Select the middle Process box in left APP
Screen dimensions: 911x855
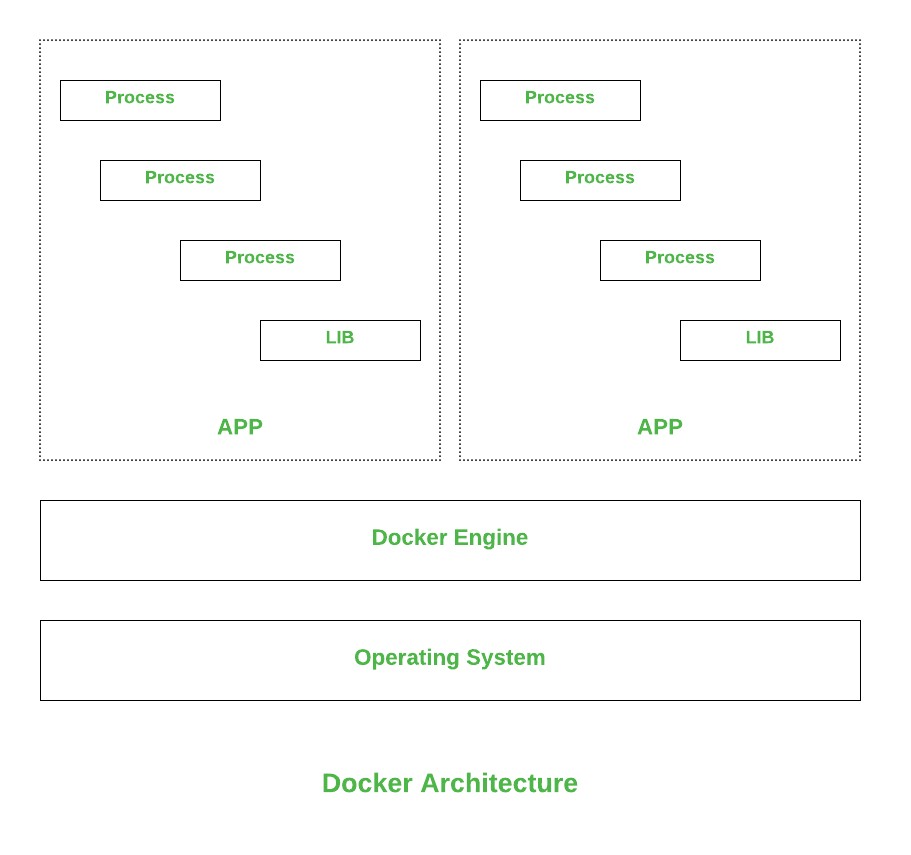pyautogui.click(x=181, y=181)
